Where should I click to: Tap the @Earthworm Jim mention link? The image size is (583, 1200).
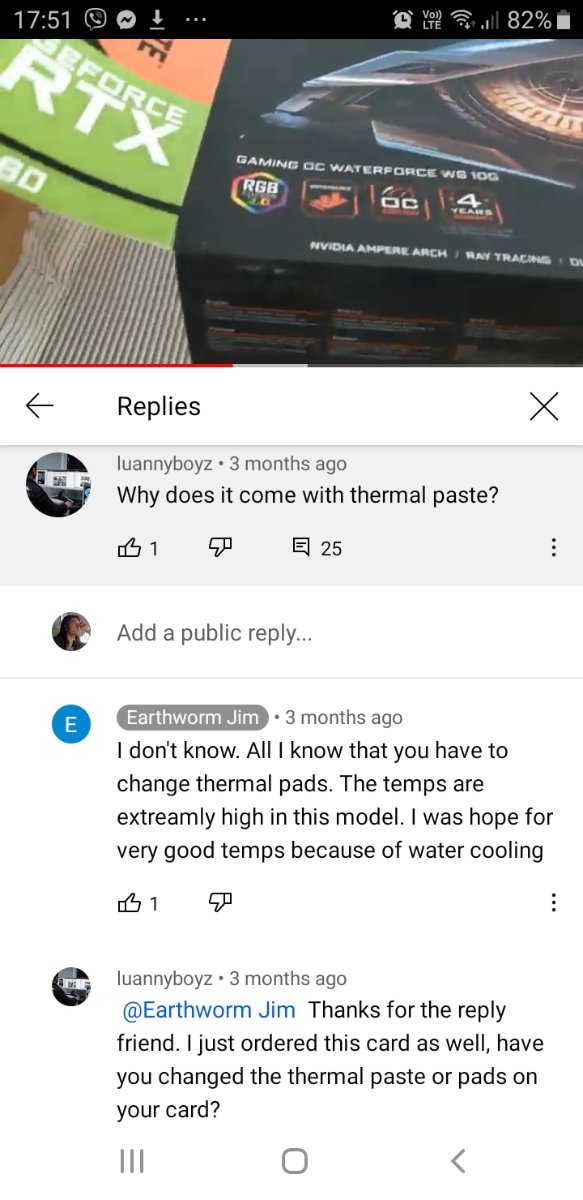[209, 1010]
